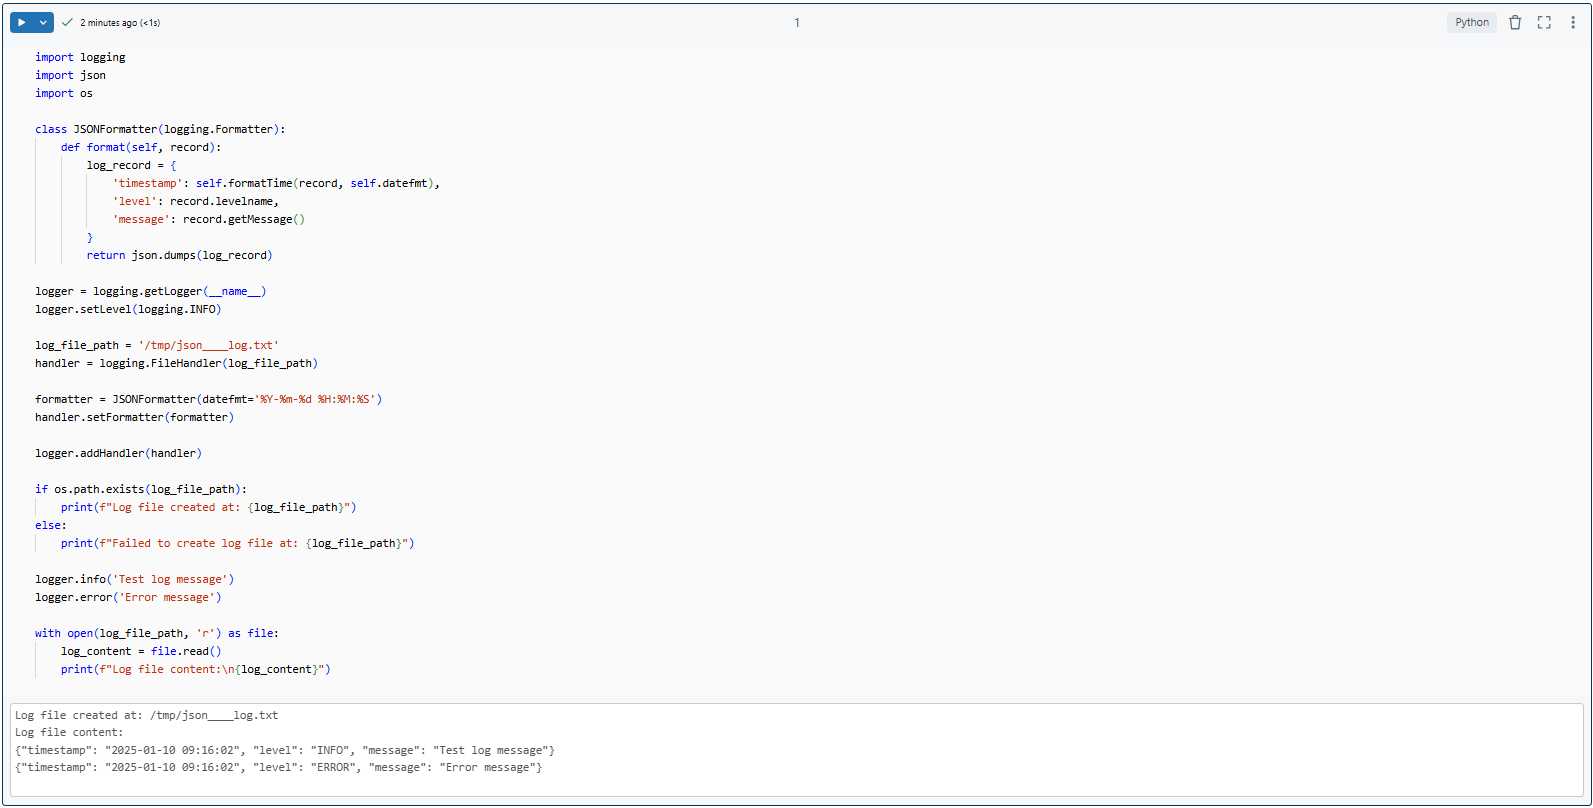Open the cell's three-dot more menu
Viewport: 1593px width, 808px height.
(1573, 22)
